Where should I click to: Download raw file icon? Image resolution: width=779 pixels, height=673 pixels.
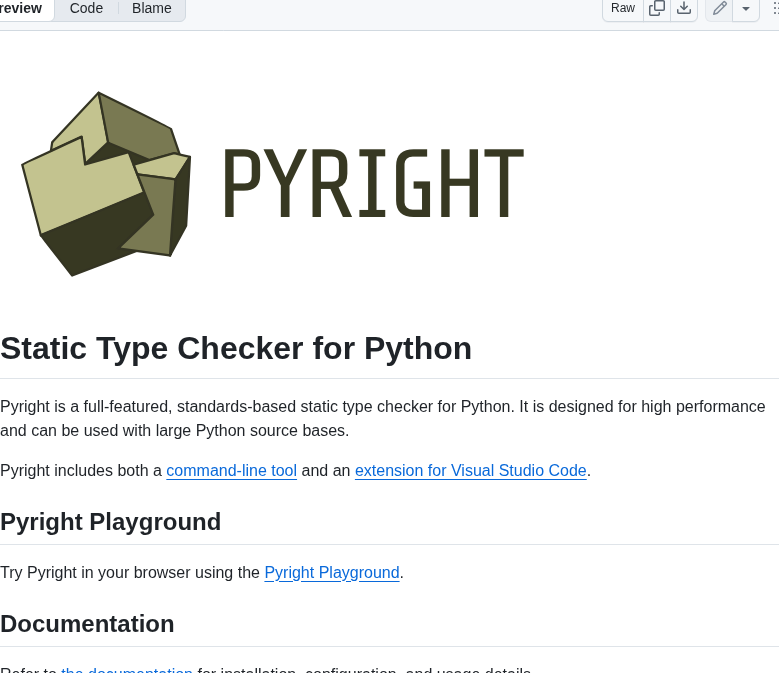point(684,8)
